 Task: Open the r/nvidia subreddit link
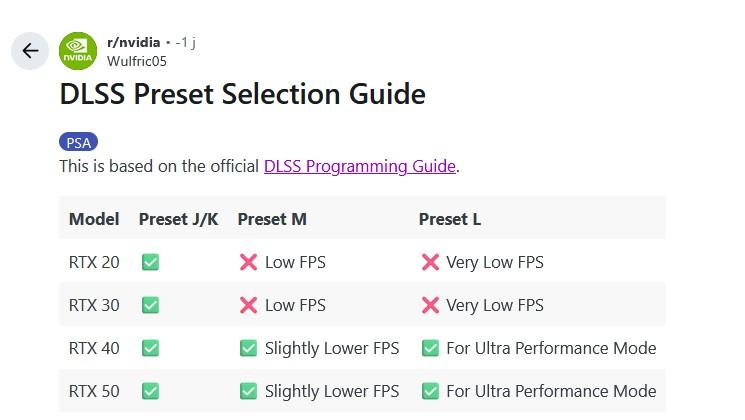click(133, 42)
